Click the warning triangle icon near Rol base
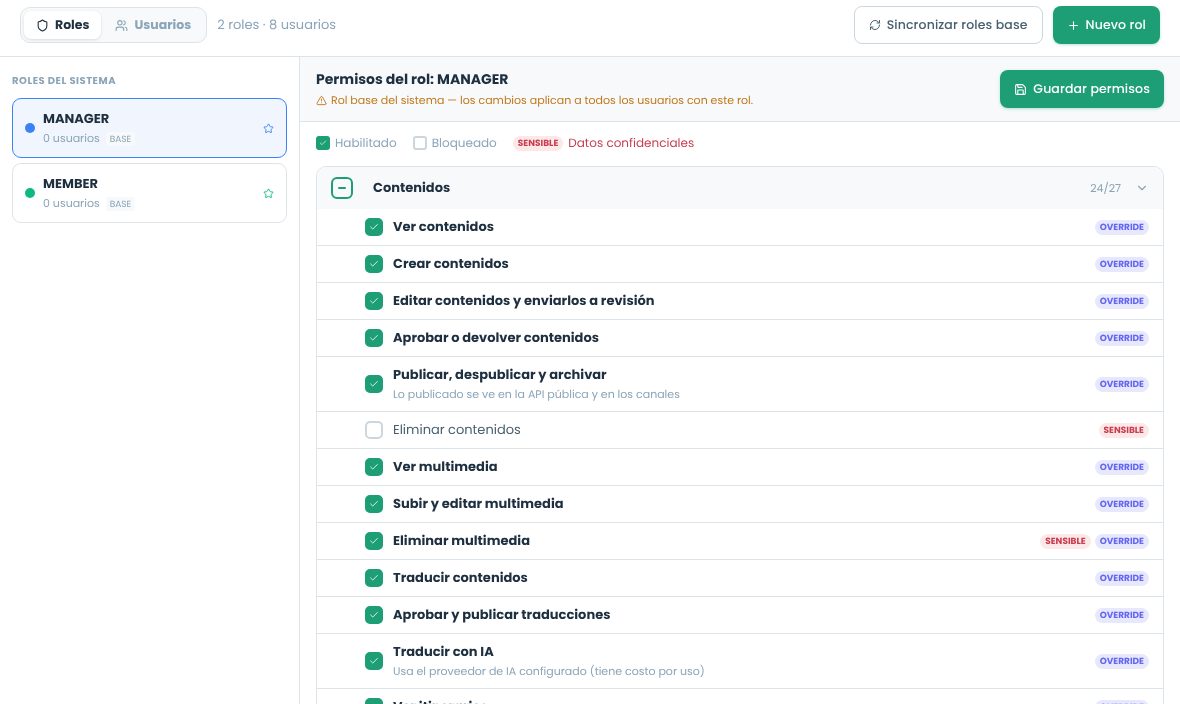Viewport: 1180px width, 704px height. [321, 100]
